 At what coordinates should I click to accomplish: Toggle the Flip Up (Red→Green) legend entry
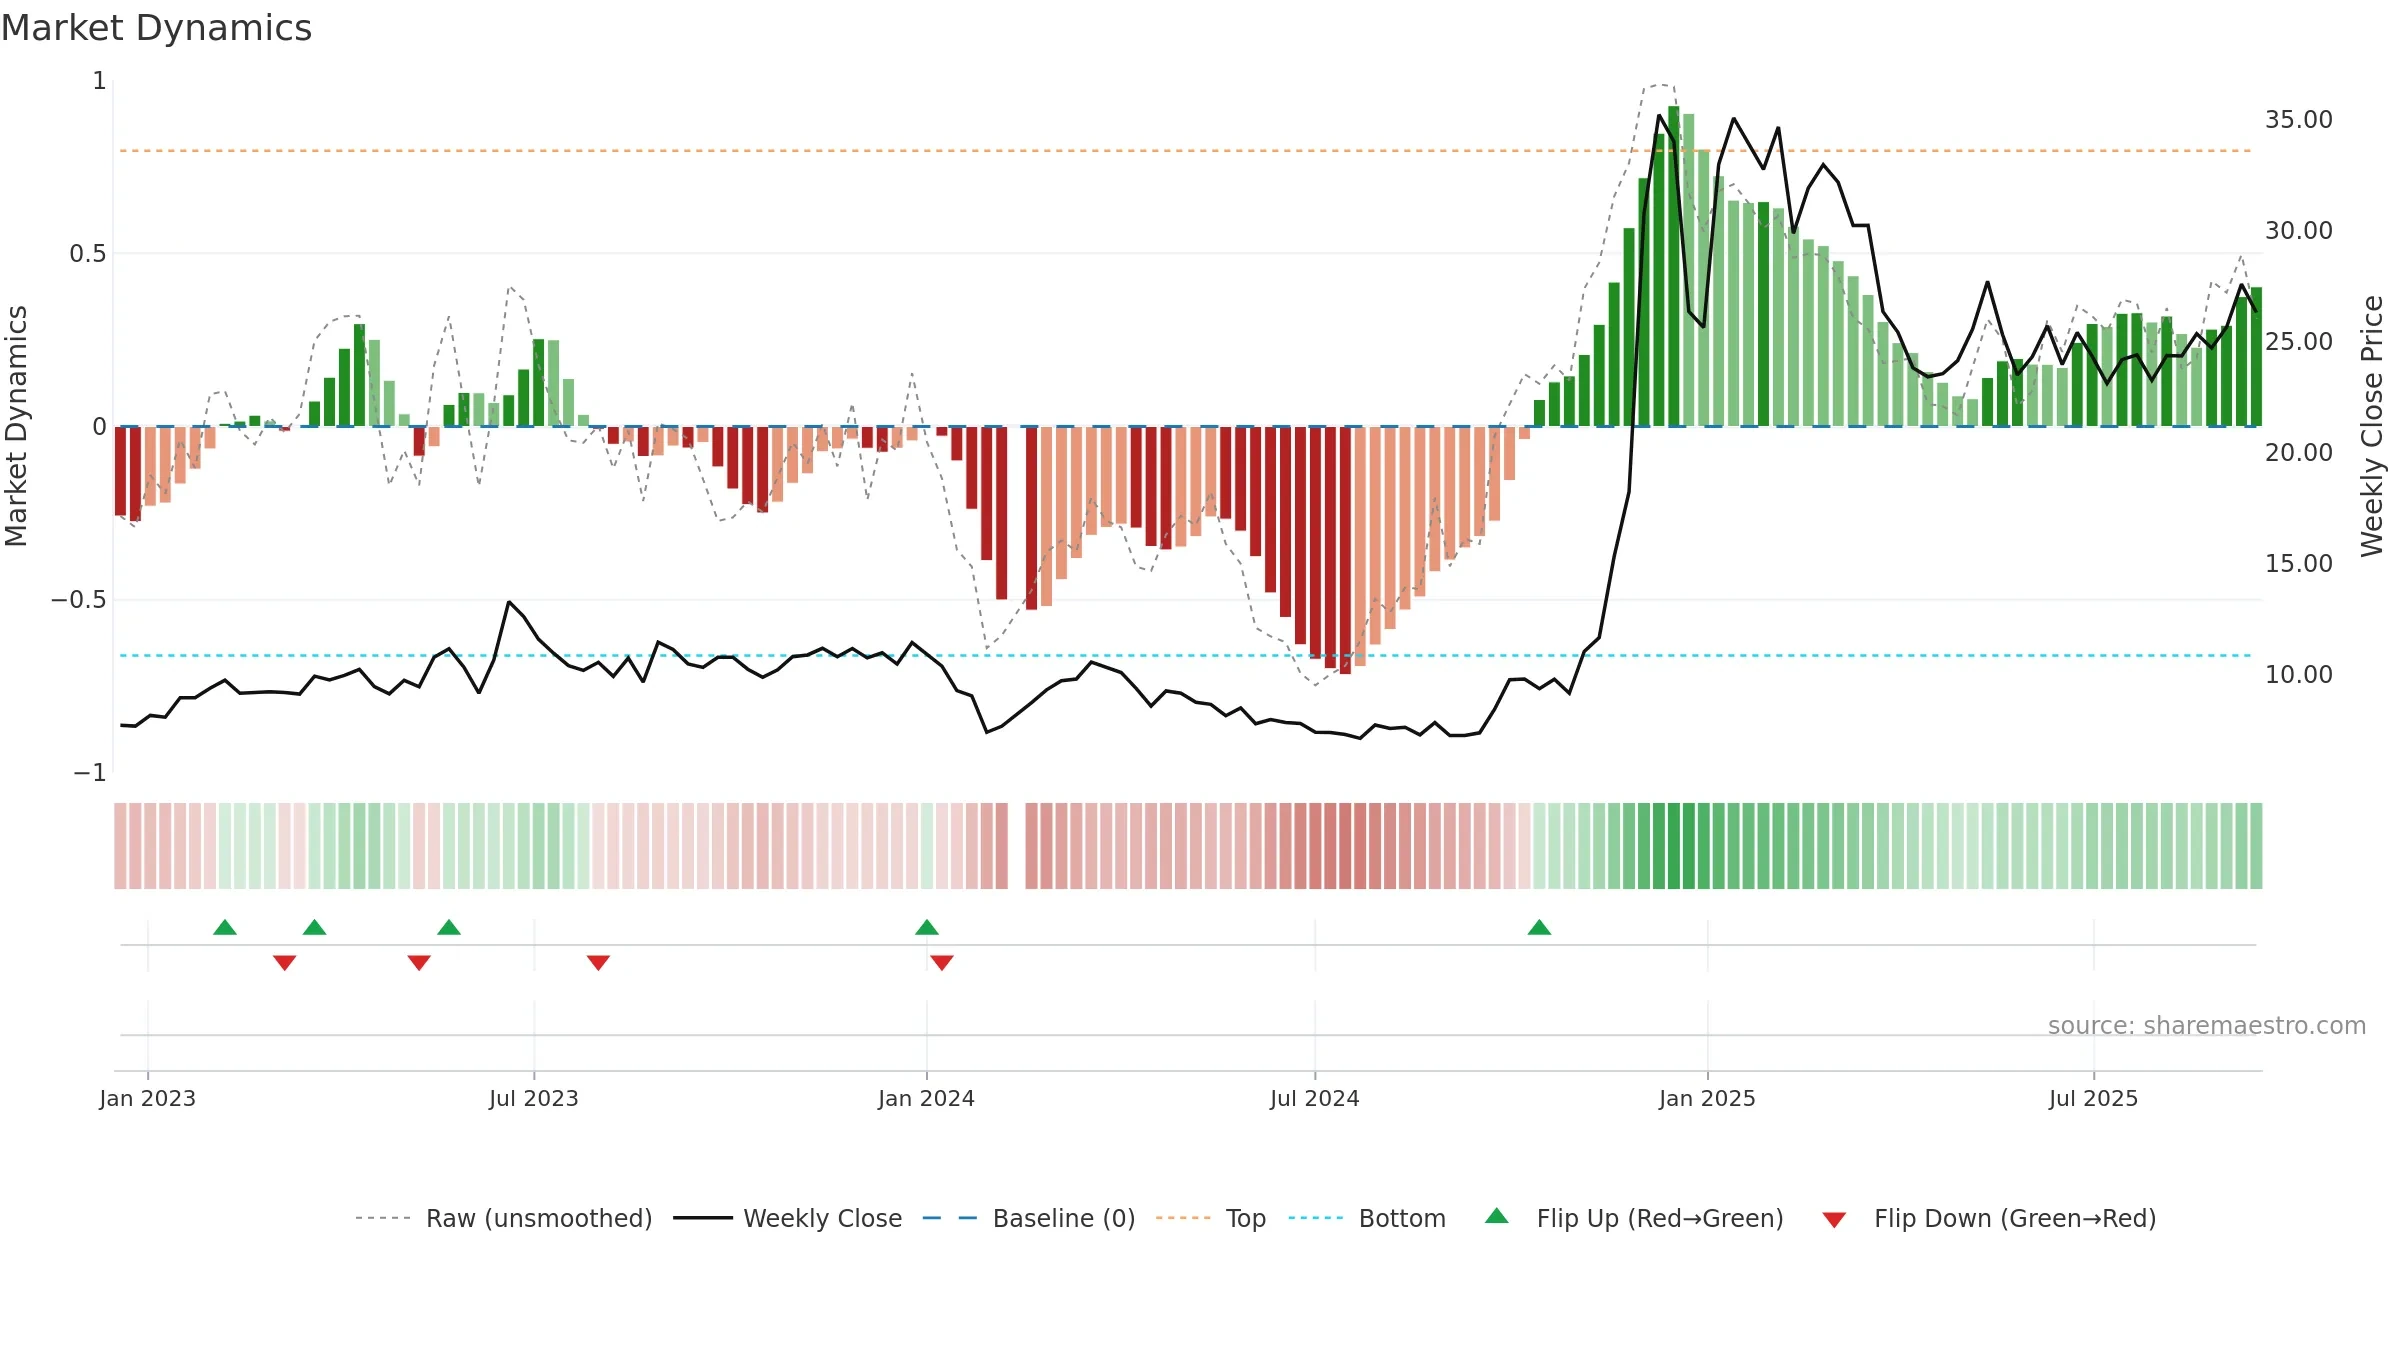click(1634, 1218)
